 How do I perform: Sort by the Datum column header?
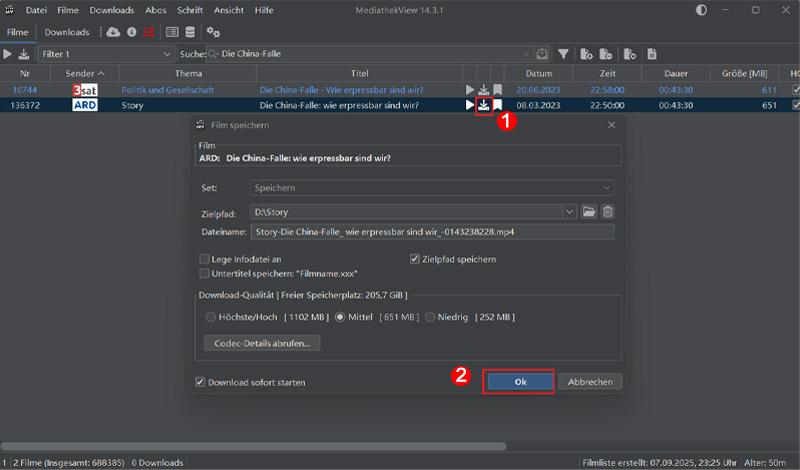(x=539, y=73)
